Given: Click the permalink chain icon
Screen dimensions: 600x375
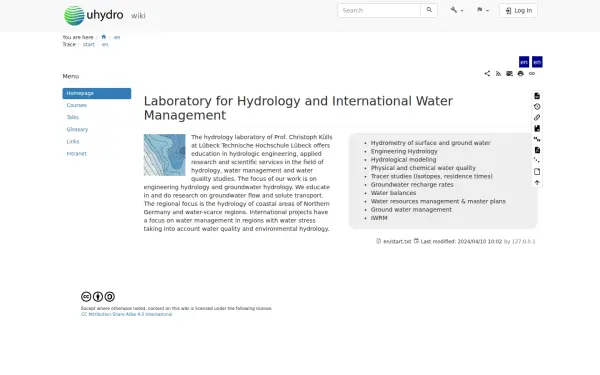Looking at the screenshot, I should 532,73.
